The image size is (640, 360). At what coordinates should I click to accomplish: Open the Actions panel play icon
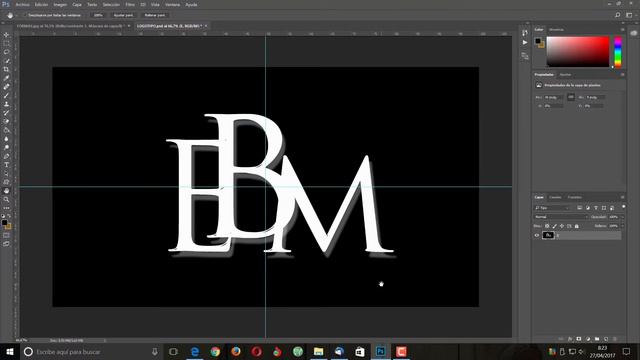point(525,42)
